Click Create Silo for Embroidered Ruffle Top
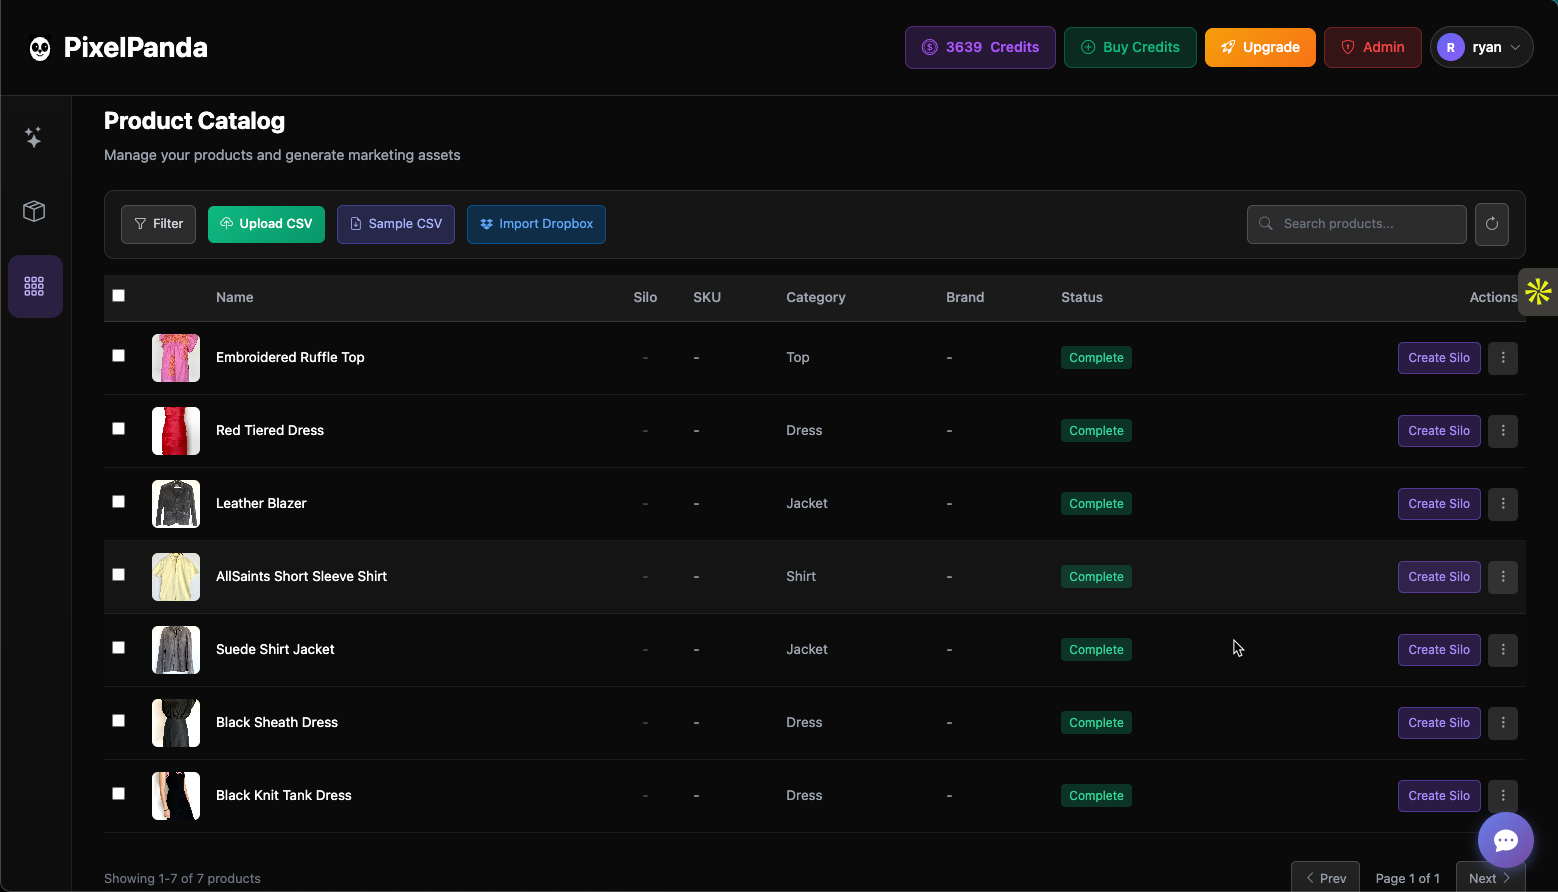Viewport: 1558px width, 892px height. [1438, 357]
